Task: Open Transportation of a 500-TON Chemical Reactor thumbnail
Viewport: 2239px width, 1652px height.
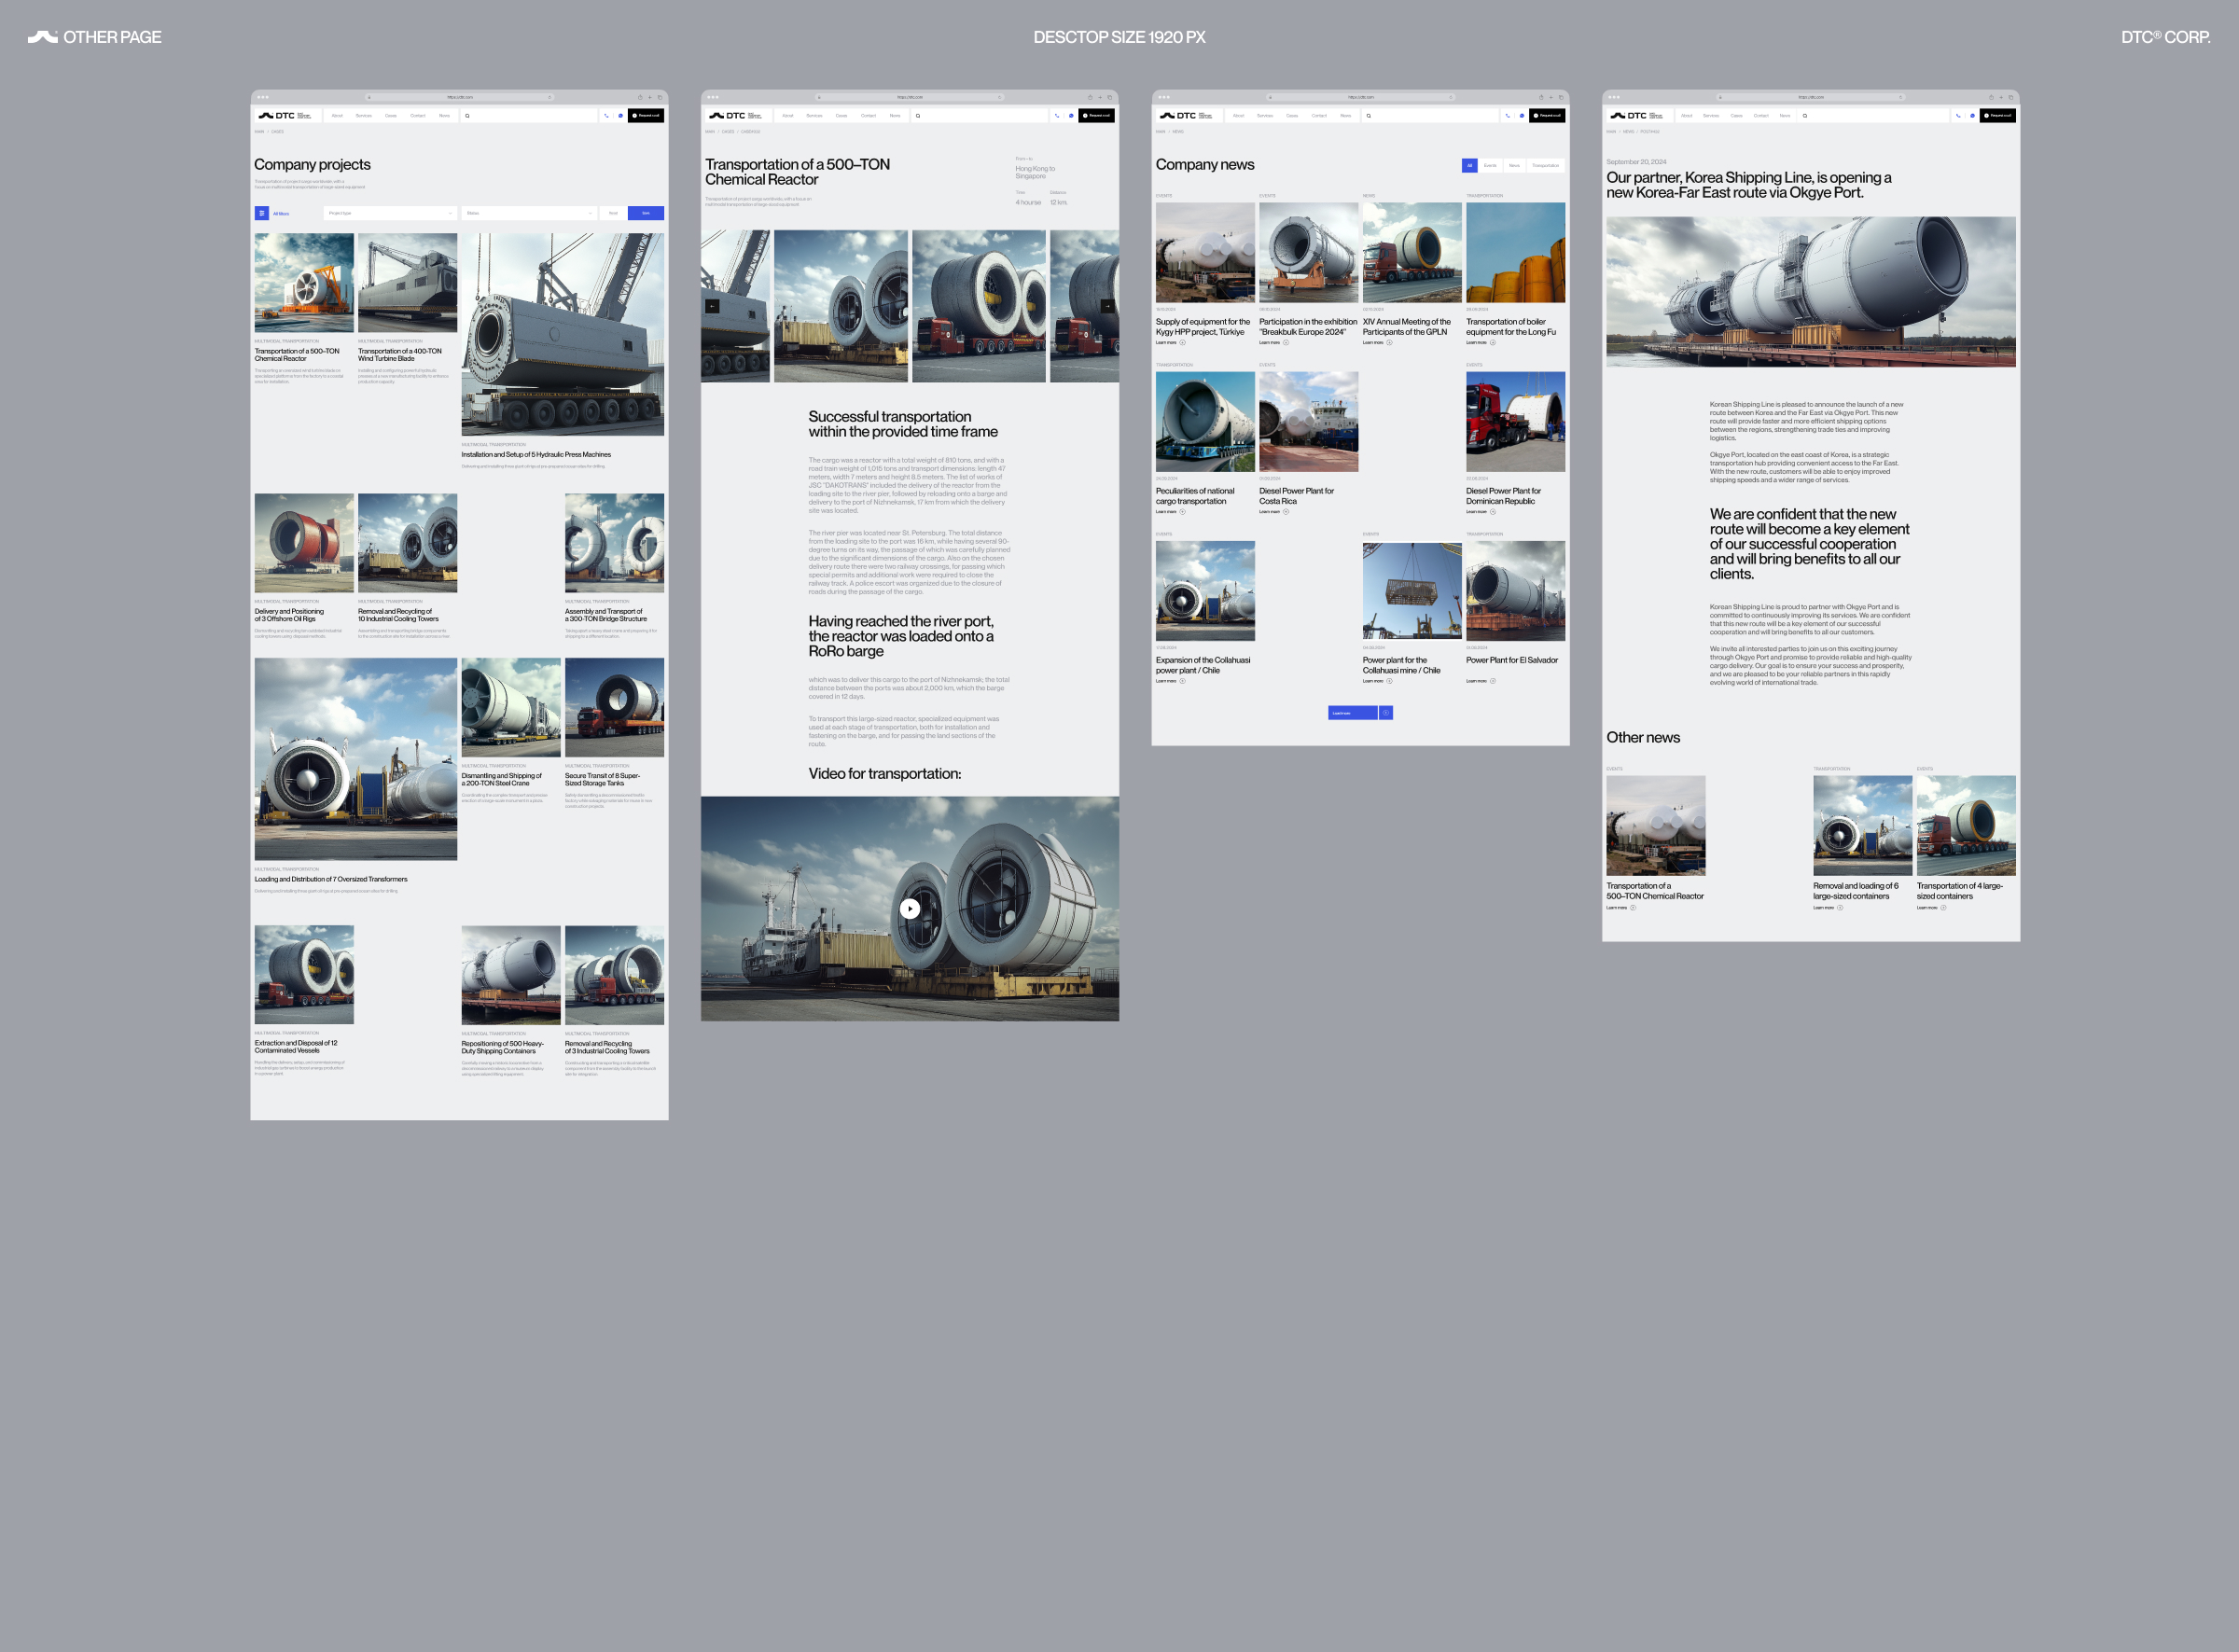Action: click(304, 283)
